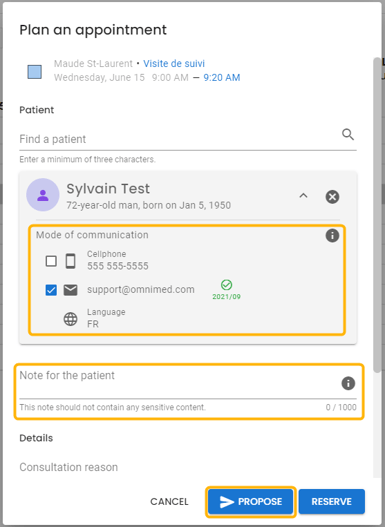This screenshot has width=385, height=527.
Task: Click the green email verified checkmark
Action: (x=226, y=285)
